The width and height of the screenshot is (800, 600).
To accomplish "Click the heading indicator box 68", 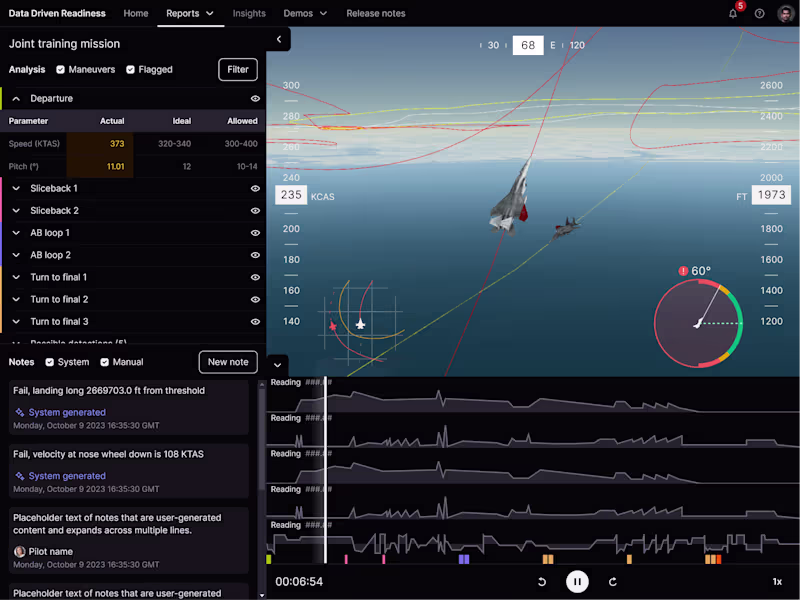I will point(528,45).
